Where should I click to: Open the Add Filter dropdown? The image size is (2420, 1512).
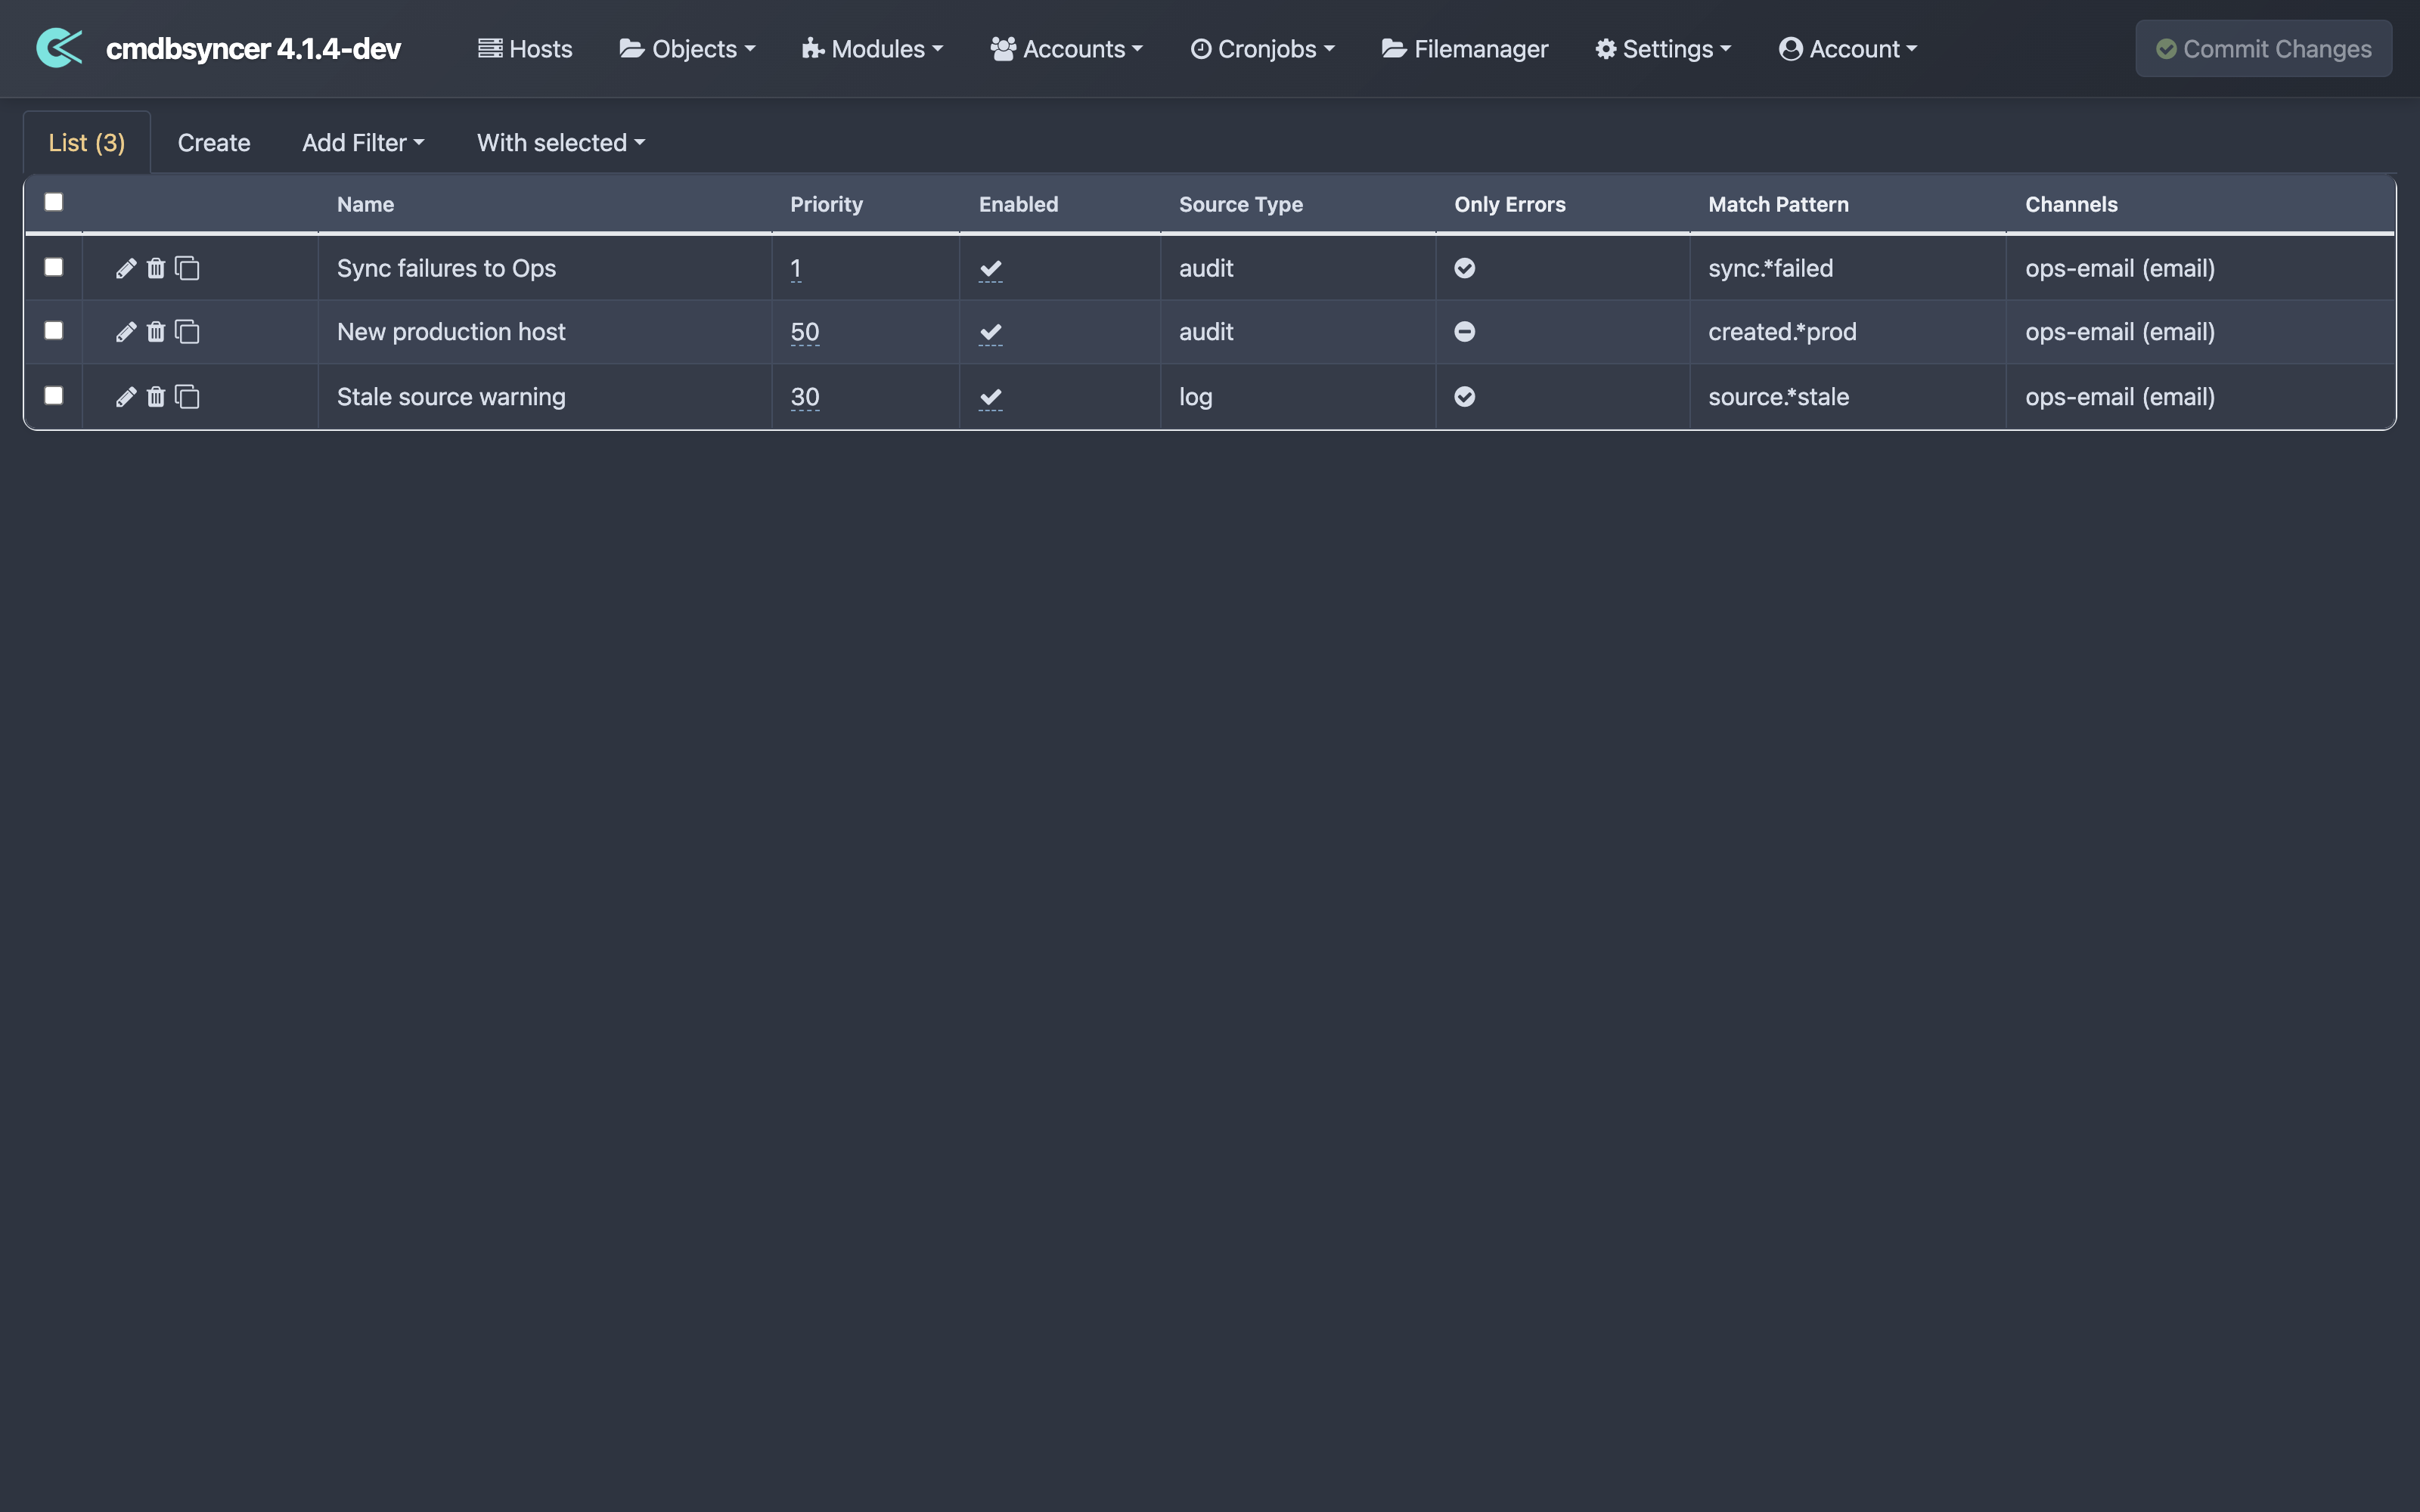pos(363,143)
